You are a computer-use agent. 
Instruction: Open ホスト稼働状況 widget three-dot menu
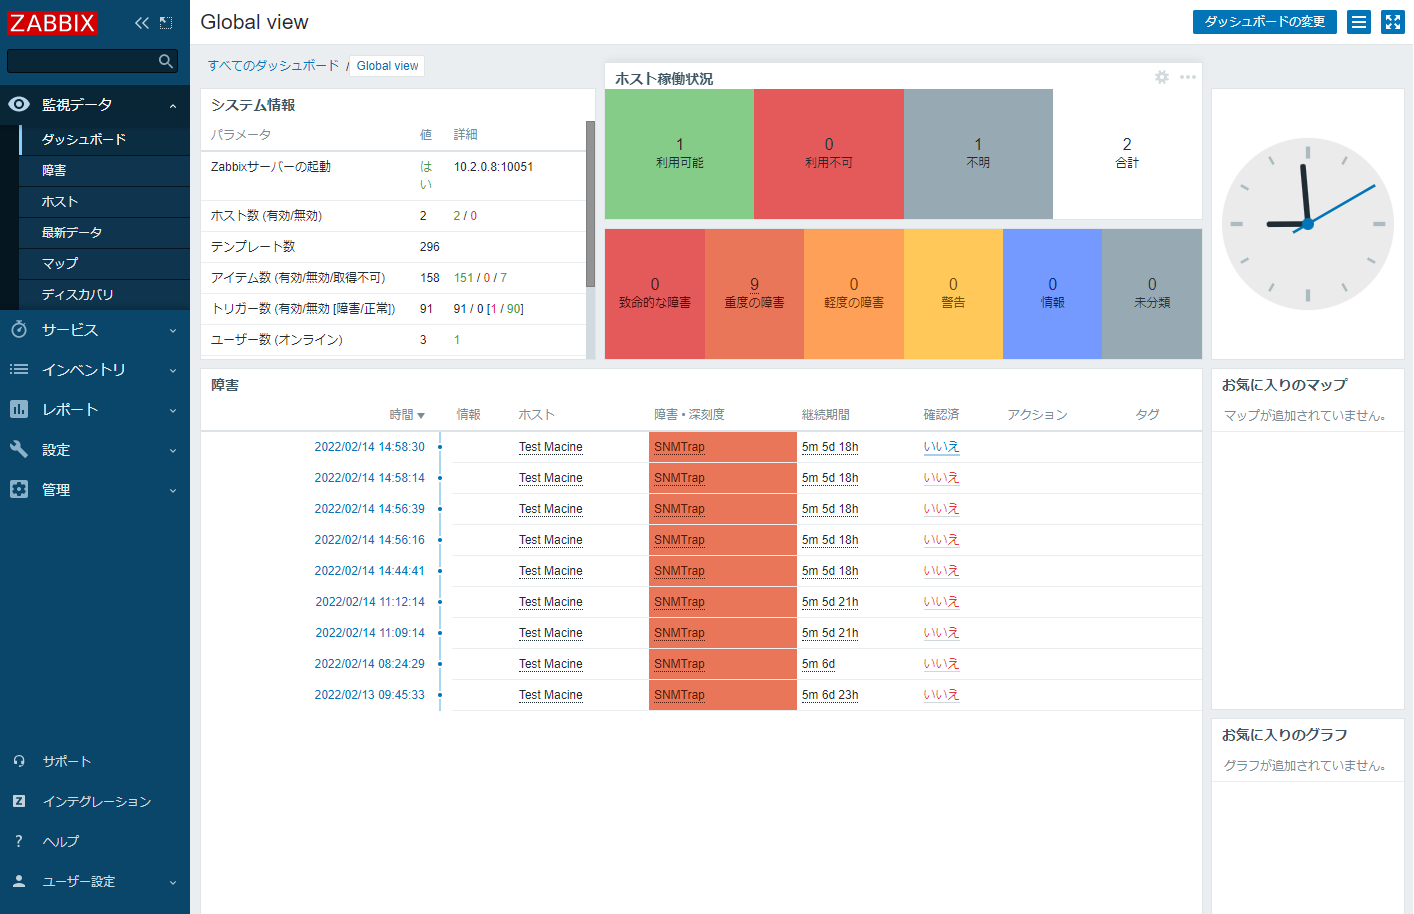(x=1188, y=77)
